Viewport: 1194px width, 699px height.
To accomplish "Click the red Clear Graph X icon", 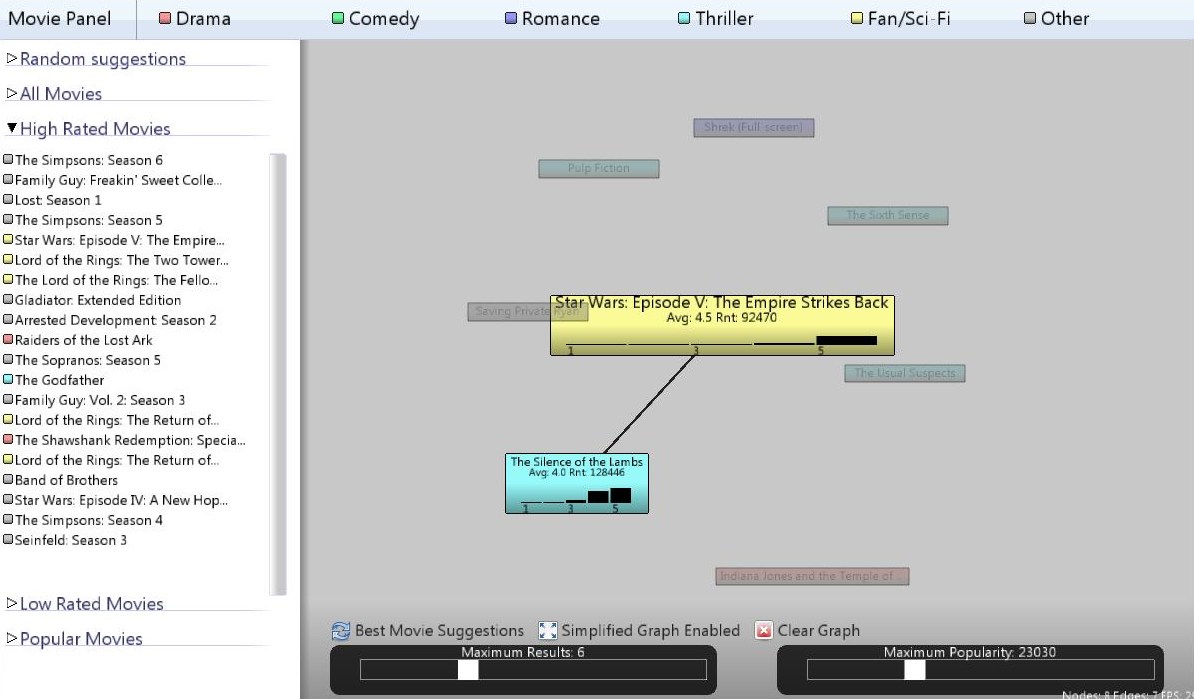I will click(764, 630).
